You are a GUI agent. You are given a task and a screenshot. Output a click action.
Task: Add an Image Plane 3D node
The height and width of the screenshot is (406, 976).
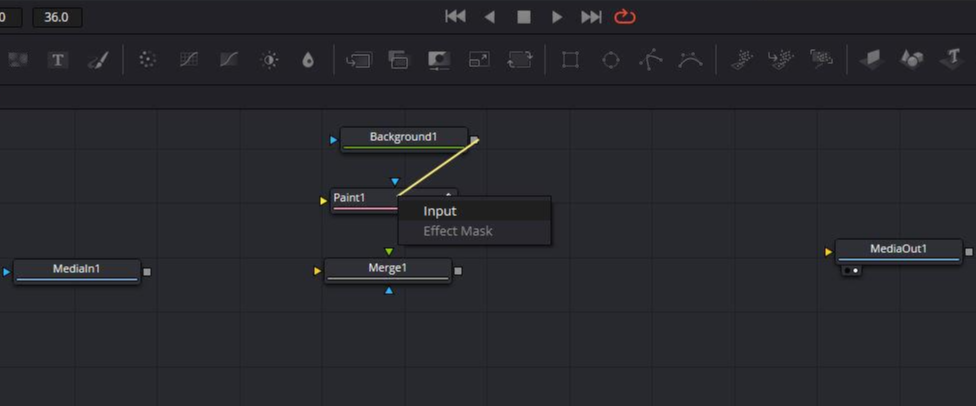click(872, 60)
